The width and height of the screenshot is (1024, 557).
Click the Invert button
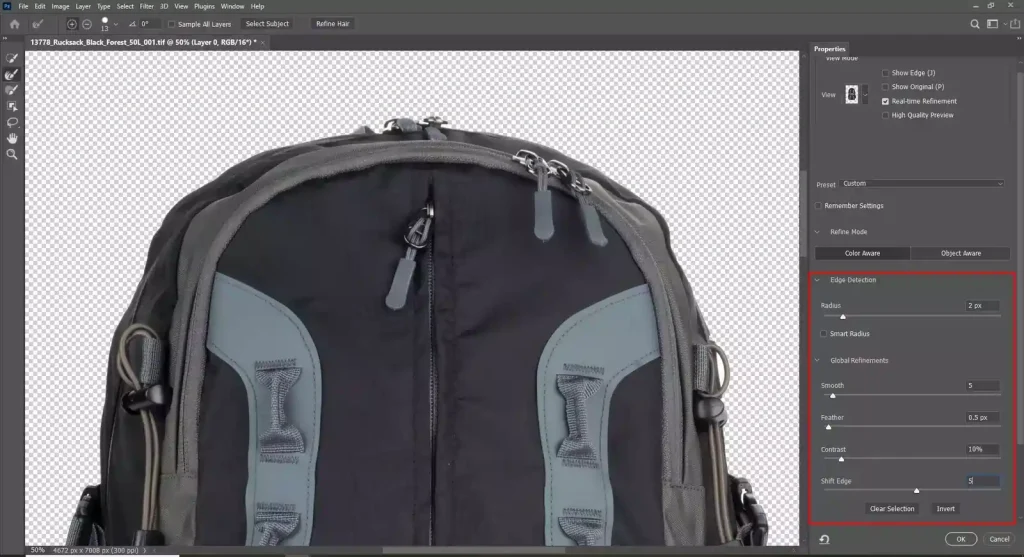coord(945,509)
